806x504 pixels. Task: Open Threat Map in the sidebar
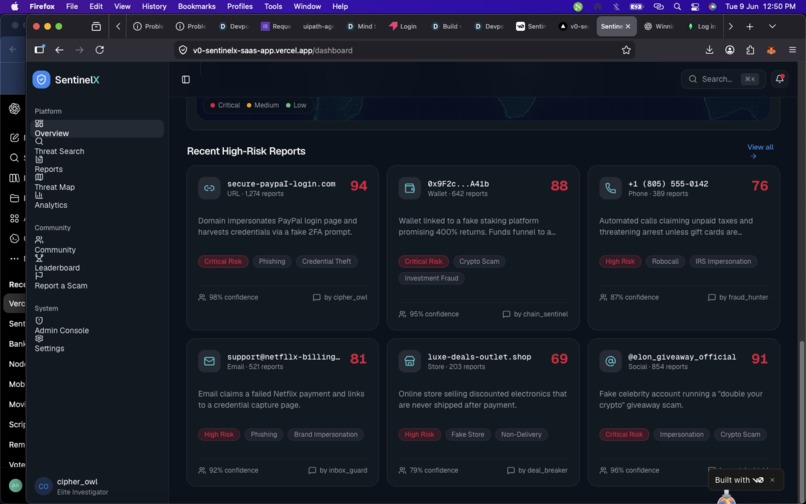pos(96,183)
